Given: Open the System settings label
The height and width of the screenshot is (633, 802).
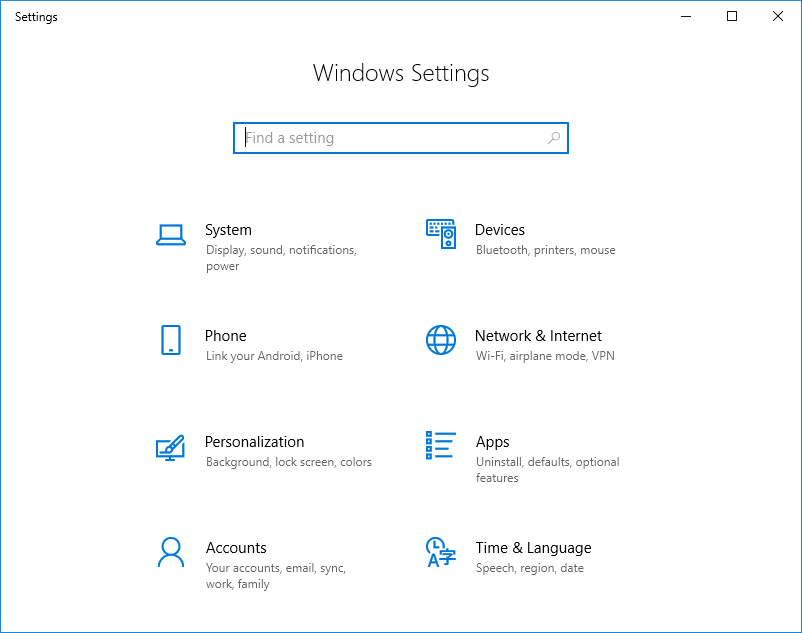Looking at the screenshot, I should pos(228,230).
